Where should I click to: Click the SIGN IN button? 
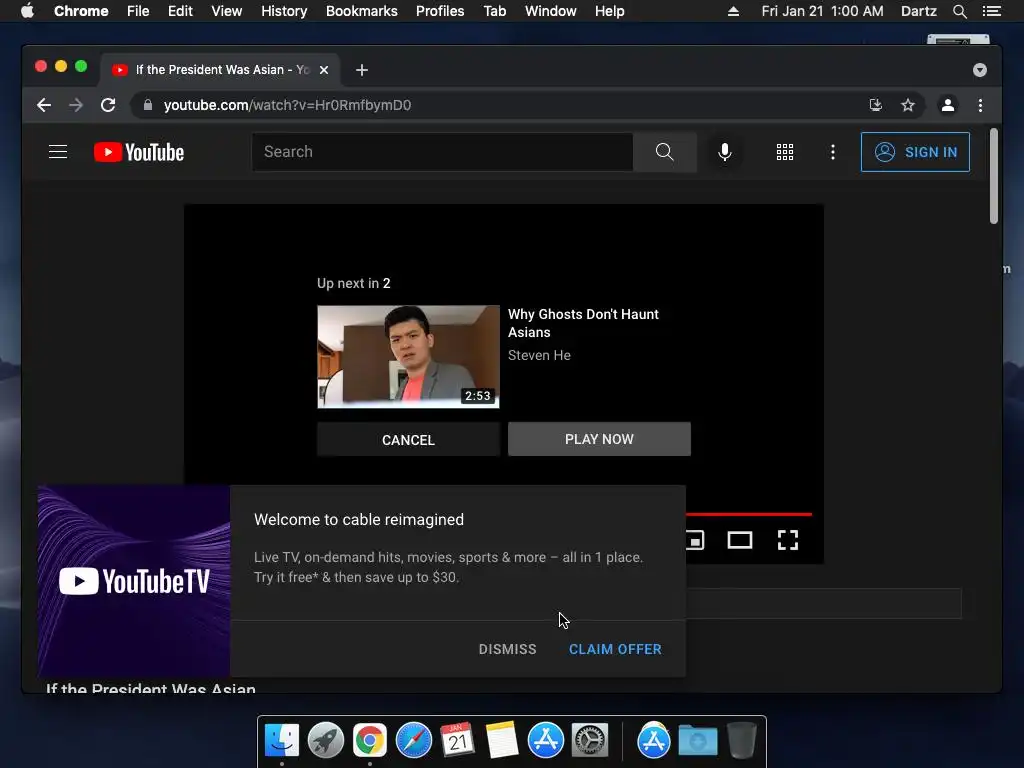click(x=915, y=152)
